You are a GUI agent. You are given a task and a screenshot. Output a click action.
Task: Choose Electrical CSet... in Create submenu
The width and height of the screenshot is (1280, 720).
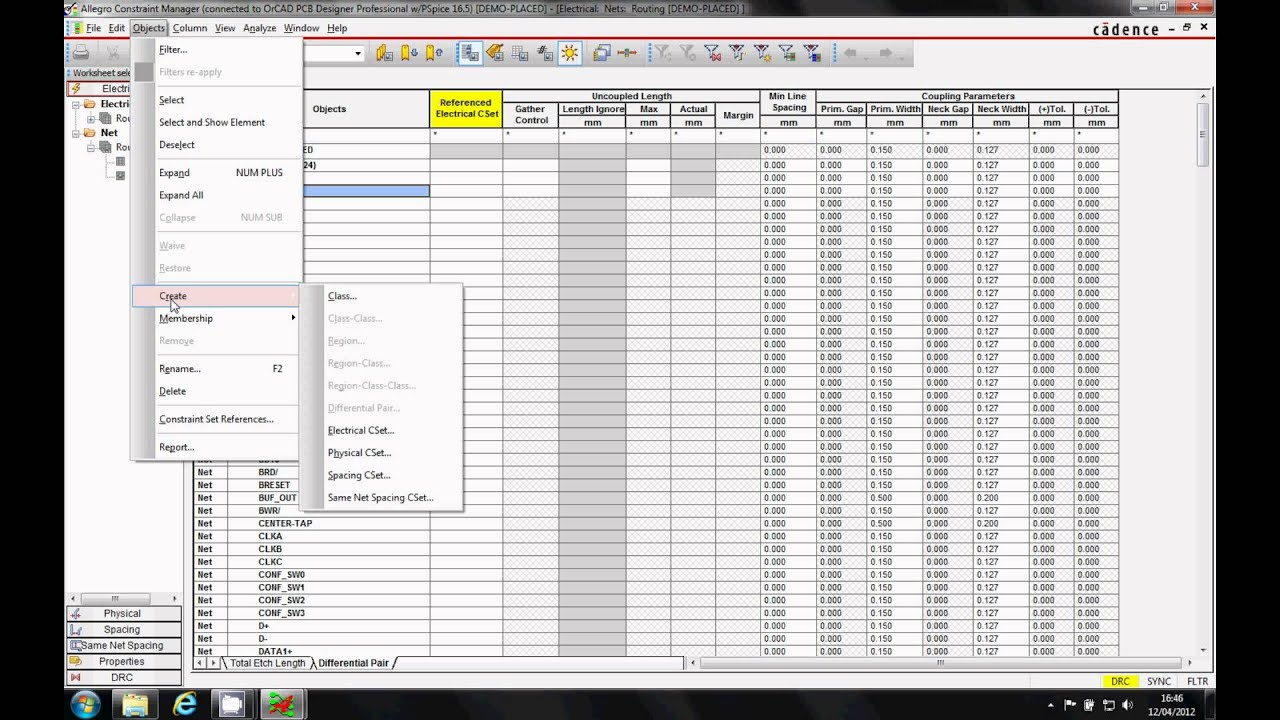tap(382, 430)
